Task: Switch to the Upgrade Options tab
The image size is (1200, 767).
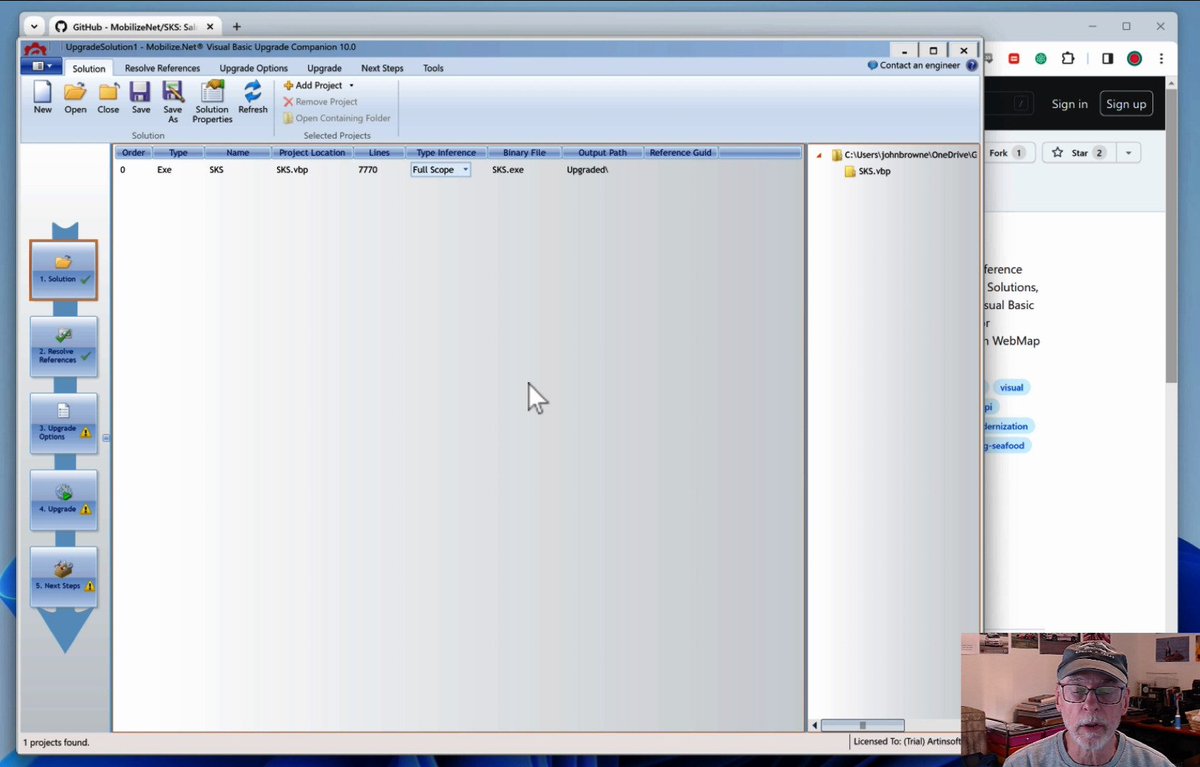Action: coord(253,68)
